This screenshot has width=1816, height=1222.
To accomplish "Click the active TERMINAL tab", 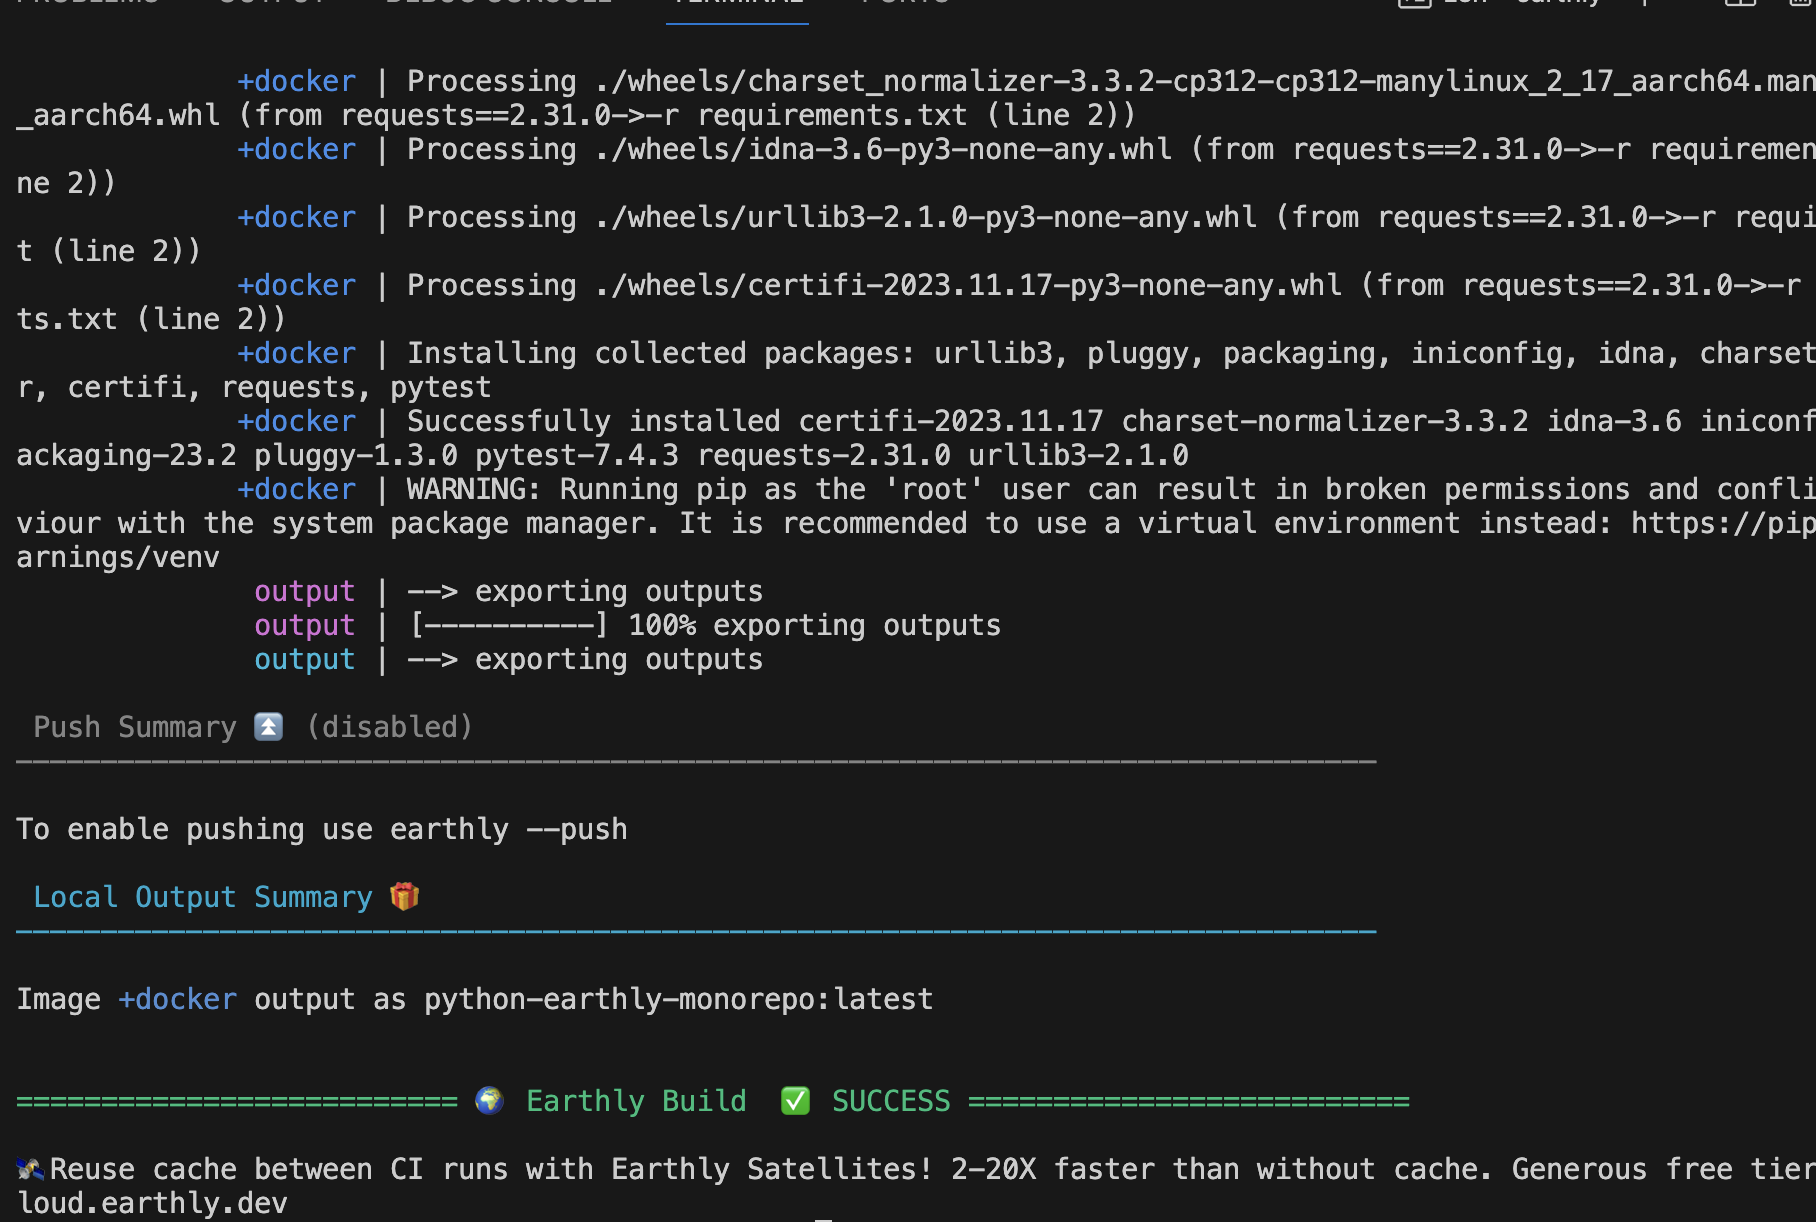I will (x=737, y=3).
